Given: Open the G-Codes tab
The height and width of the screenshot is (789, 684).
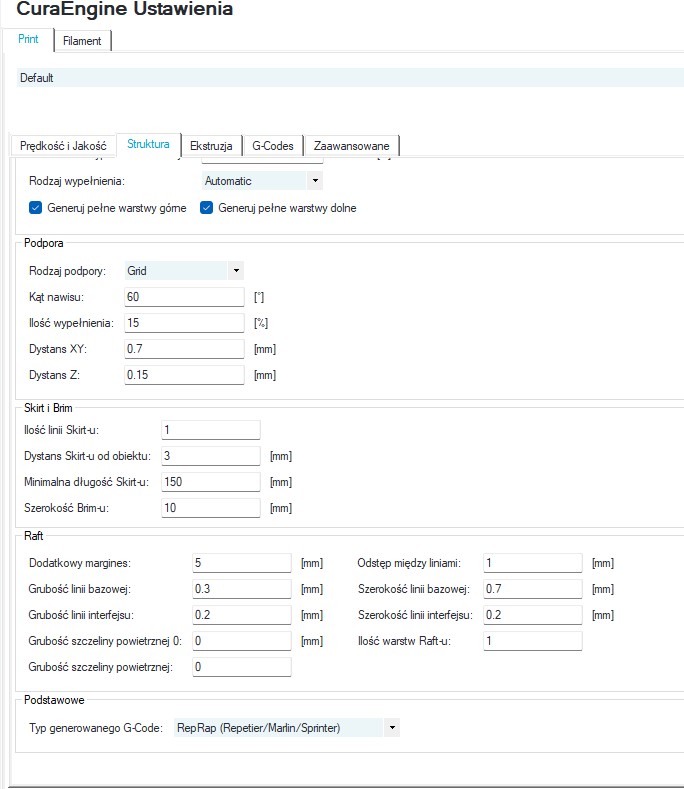Looking at the screenshot, I should 273,146.
